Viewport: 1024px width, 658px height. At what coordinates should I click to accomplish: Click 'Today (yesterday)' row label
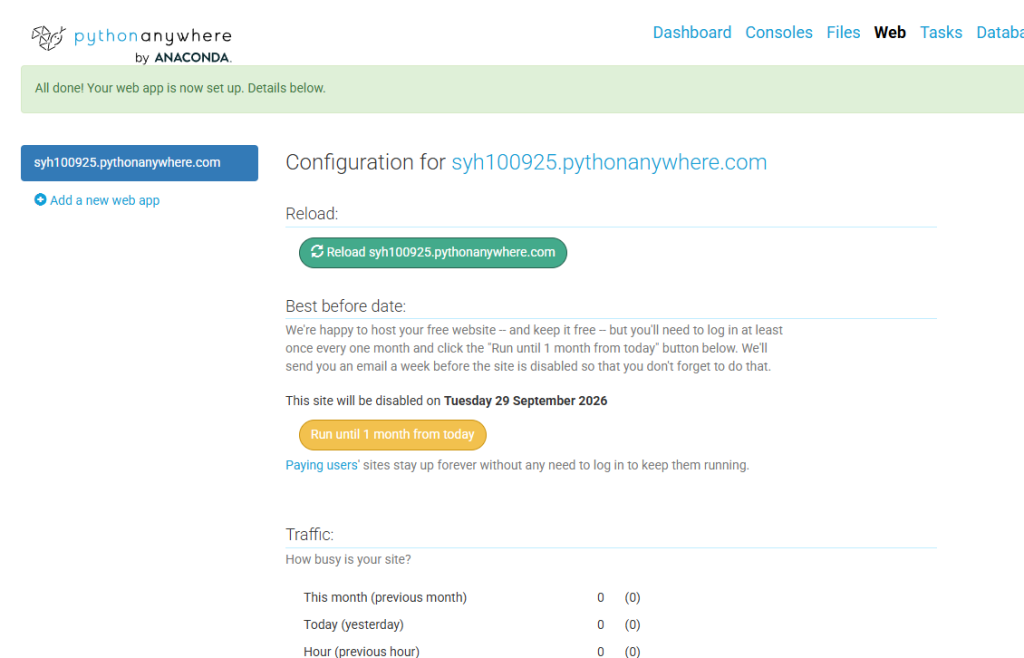coord(353,625)
